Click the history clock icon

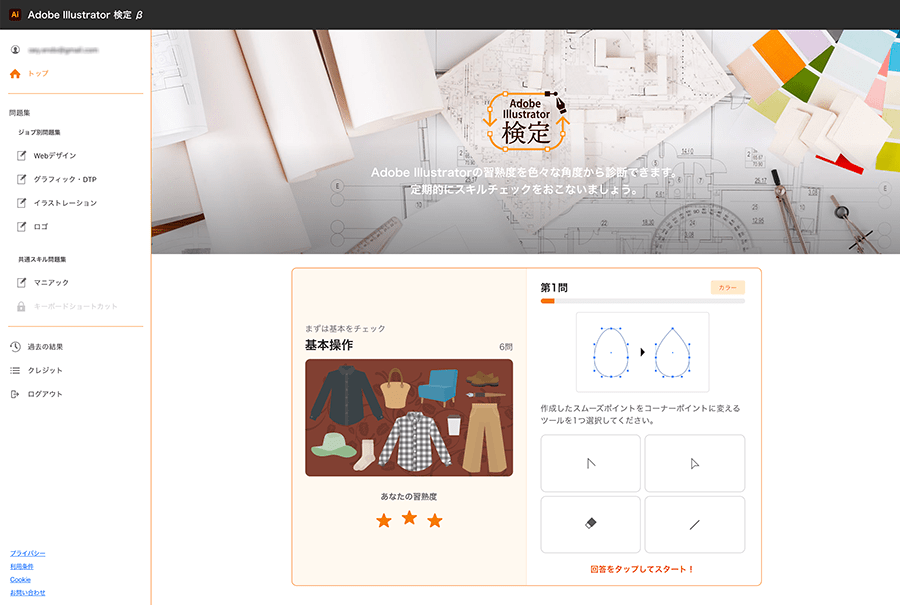tap(15, 347)
